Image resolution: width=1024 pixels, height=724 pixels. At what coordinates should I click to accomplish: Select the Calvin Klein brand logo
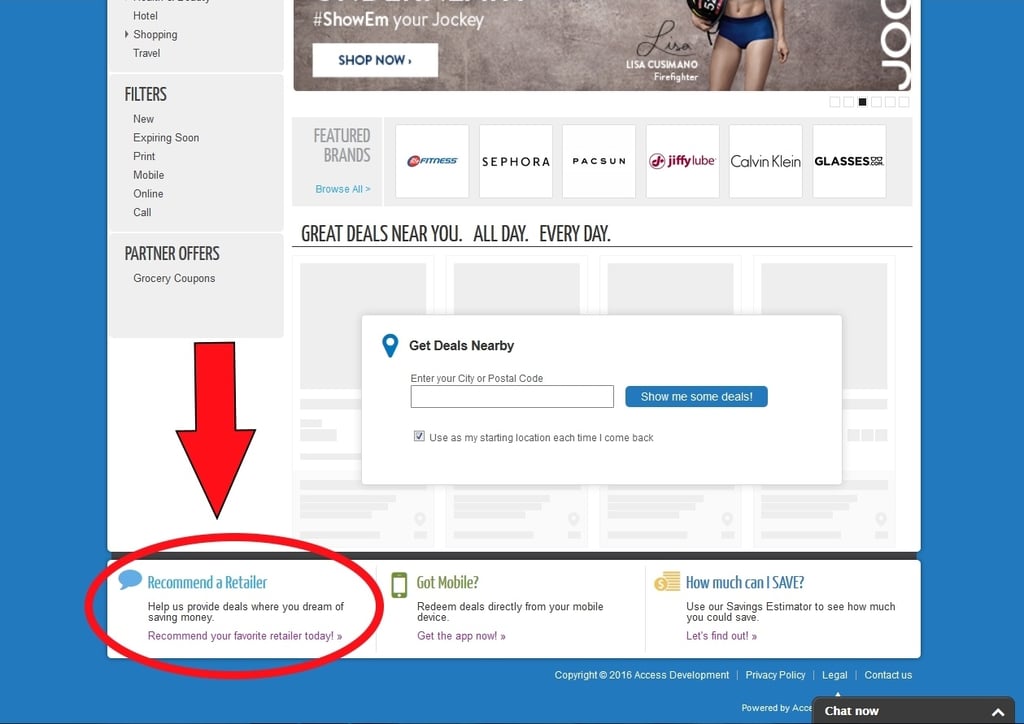click(765, 161)
